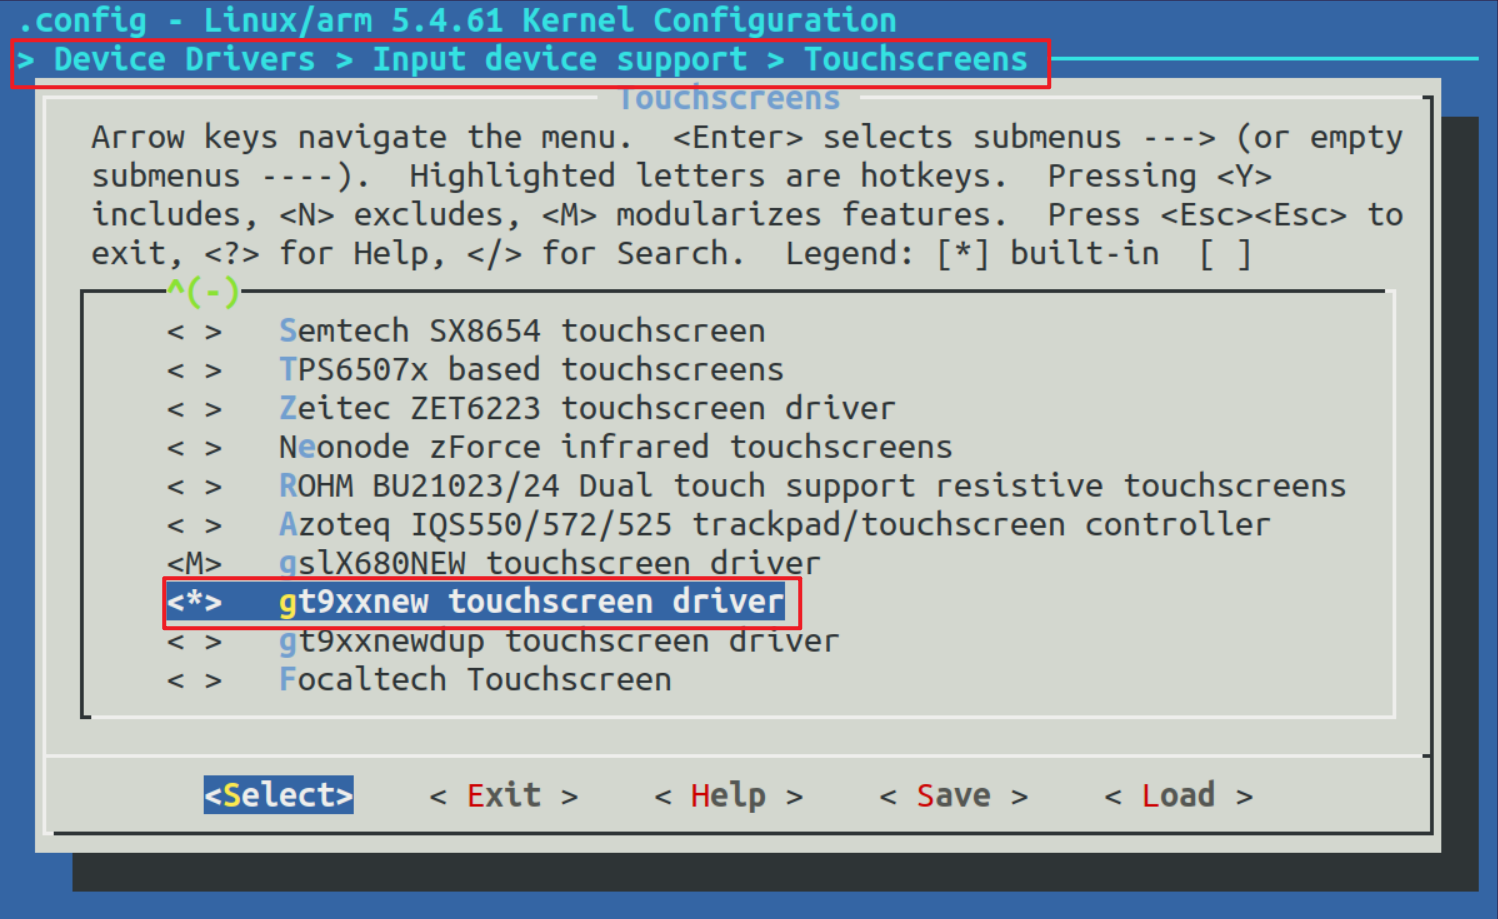The image size is (1498, 919).
Task: Toggle the Focaltech Touchscreen state box
Action: point(194,680)
